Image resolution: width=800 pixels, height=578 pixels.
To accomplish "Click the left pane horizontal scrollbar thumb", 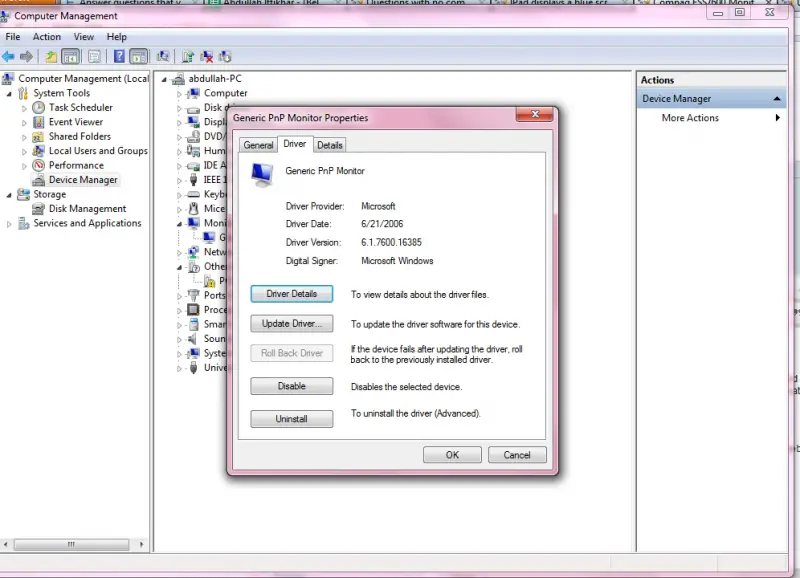I will click(71, 544).
